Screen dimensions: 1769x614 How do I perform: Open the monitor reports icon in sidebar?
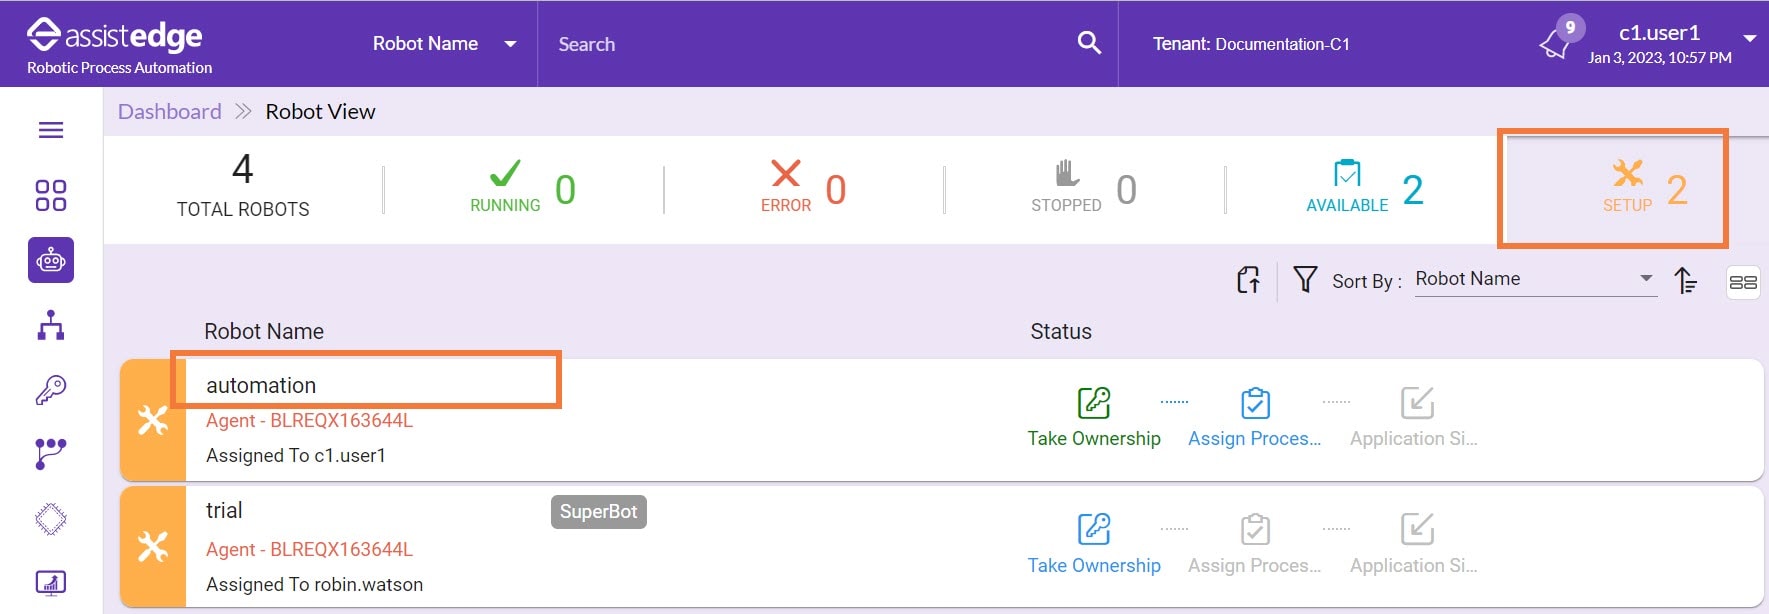[51, 582]
